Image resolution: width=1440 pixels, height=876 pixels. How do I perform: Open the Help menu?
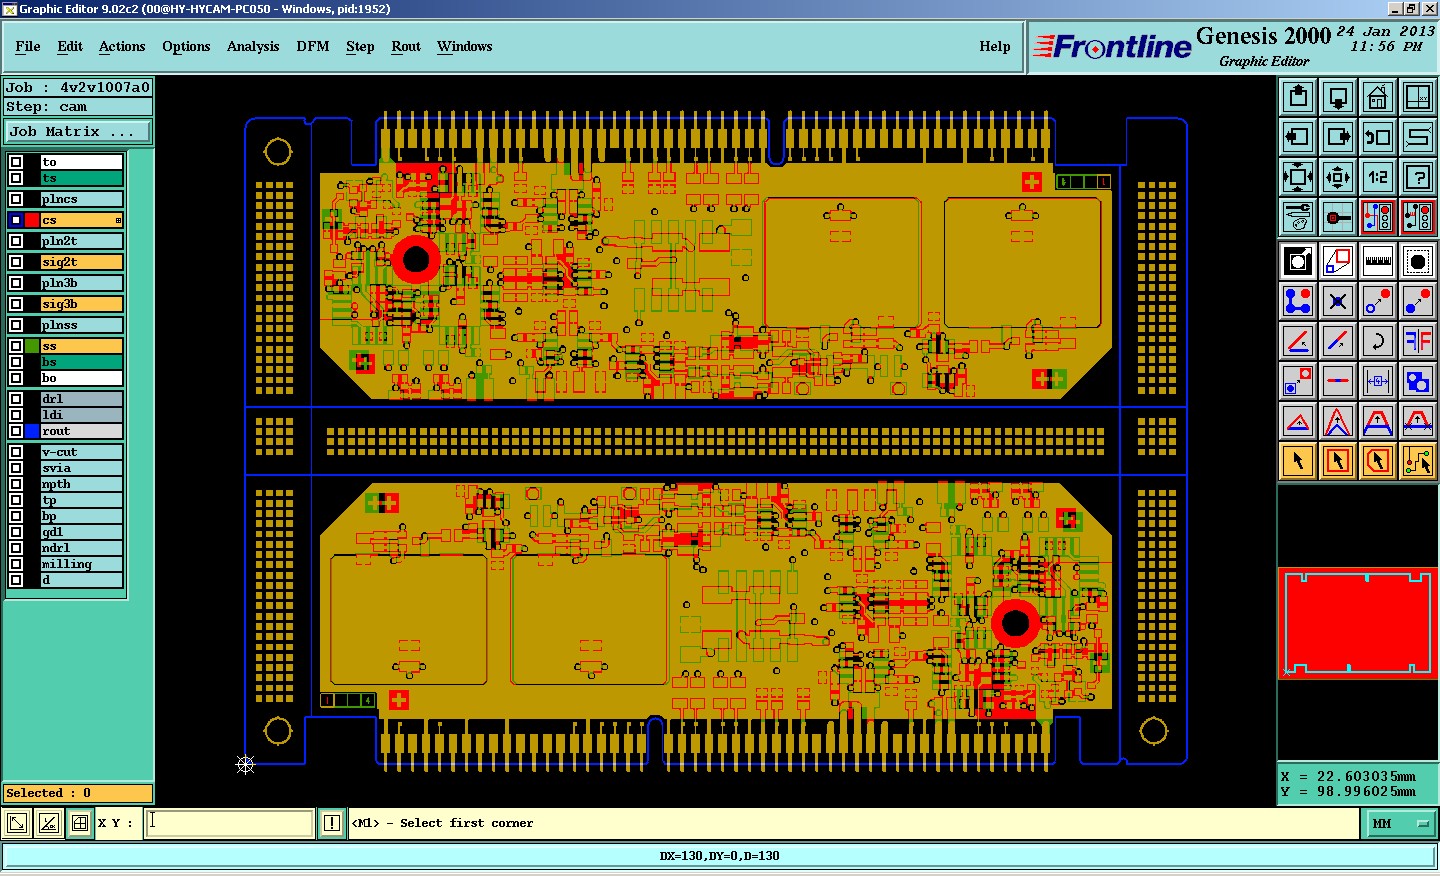(995, 46)
